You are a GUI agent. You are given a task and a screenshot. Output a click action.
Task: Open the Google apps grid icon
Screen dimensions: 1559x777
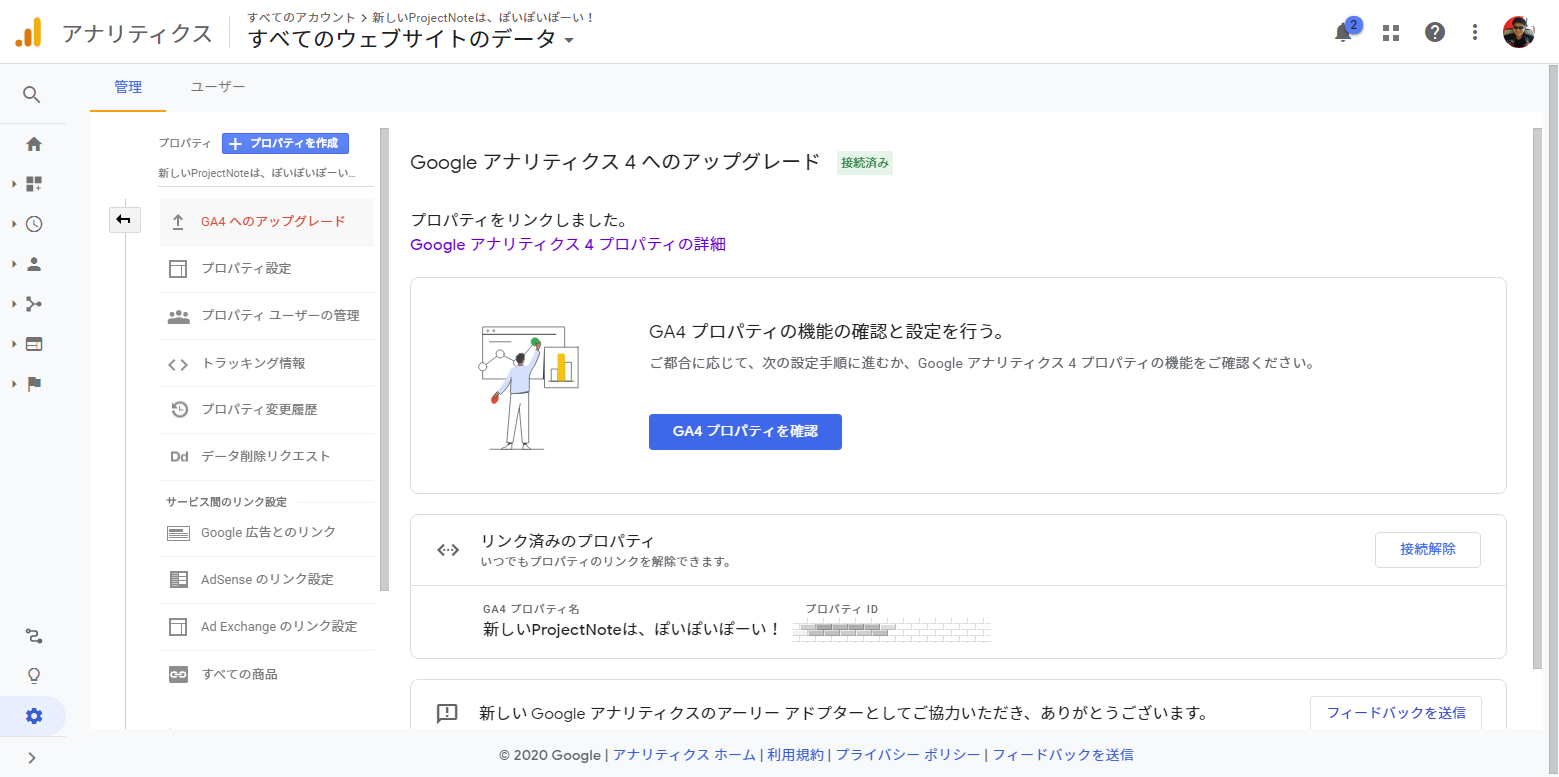(x=1390, y=32)
